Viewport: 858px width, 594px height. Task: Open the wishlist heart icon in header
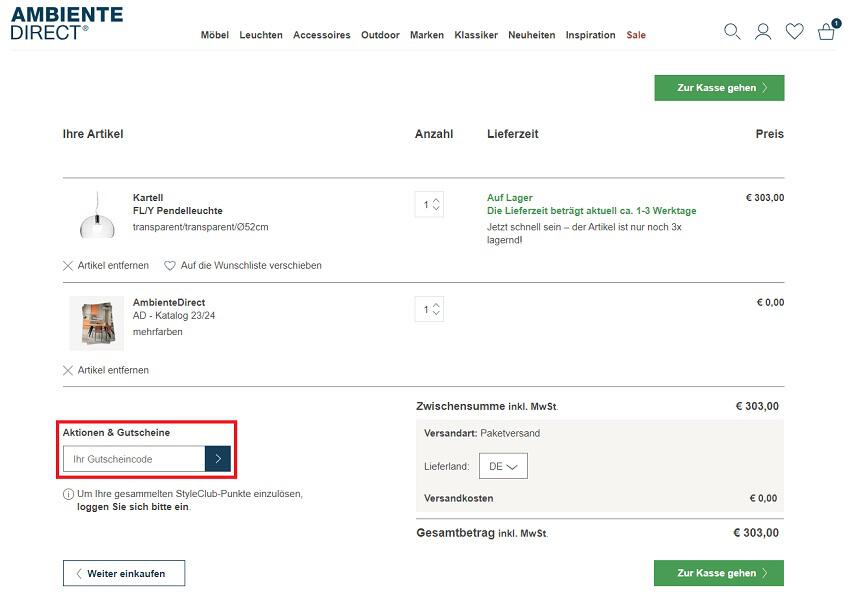point(795,31)
